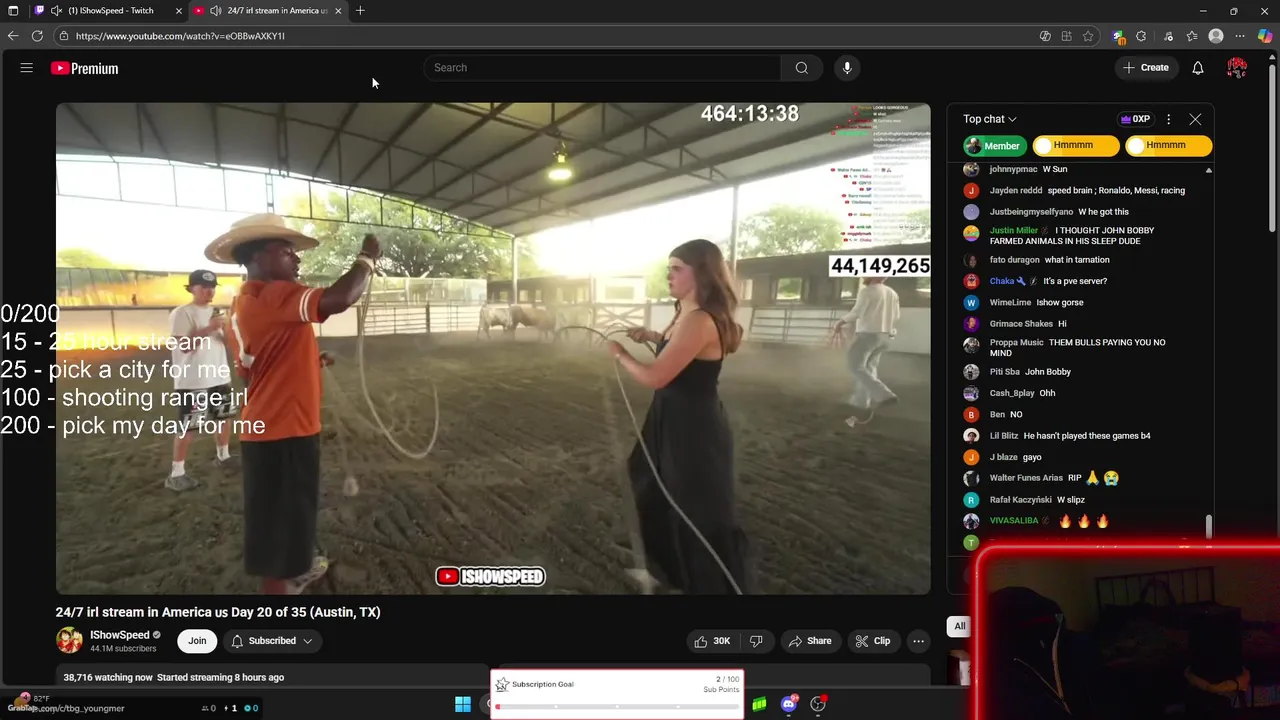Unmute Twitch tab speaker icon
Screen dimensions: 1280x720
tap(57, 10)
